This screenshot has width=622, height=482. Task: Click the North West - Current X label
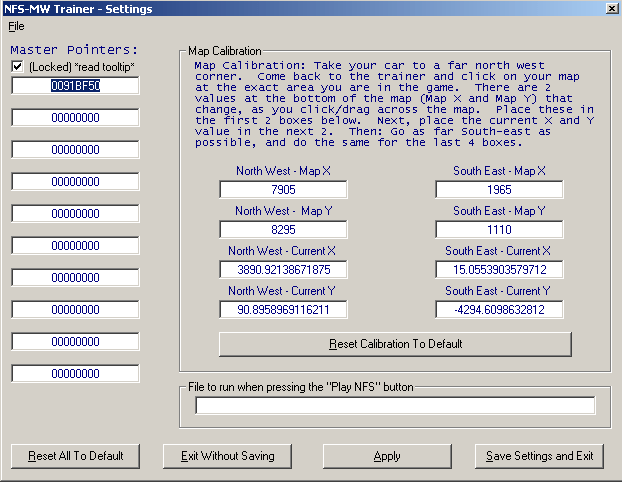point(282,251)
